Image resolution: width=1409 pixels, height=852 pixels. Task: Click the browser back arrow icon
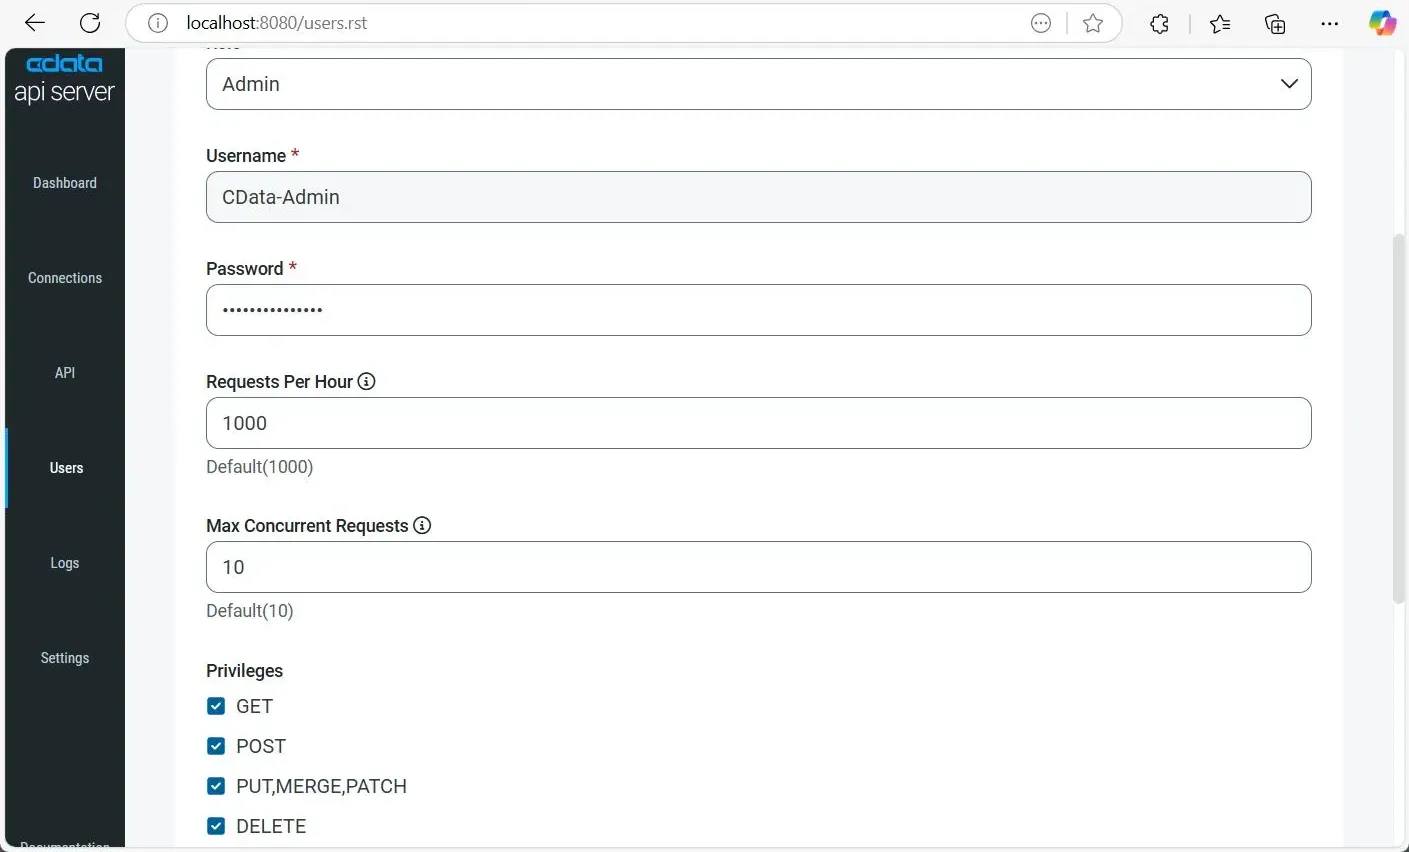point(35,23)
